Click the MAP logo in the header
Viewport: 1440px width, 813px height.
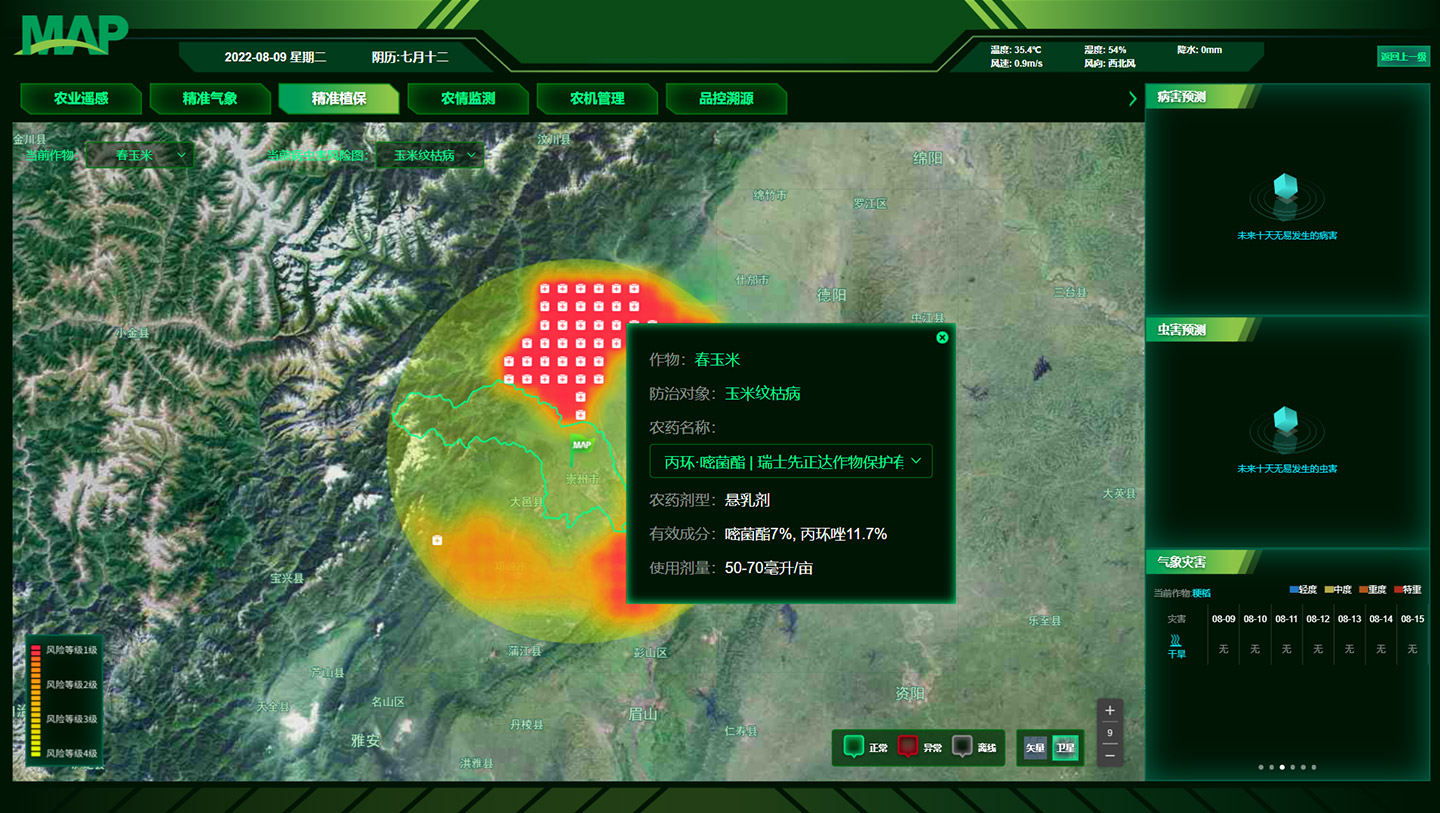[72, 35]
